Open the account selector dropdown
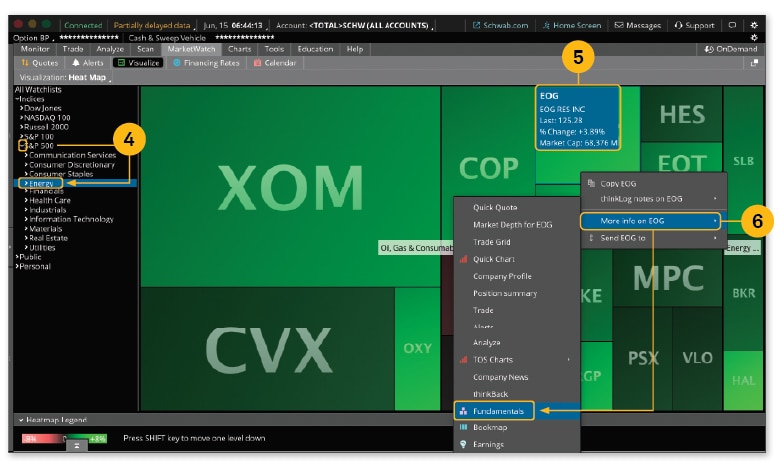This screenshot has width=780, height=468. pos(355,25)
